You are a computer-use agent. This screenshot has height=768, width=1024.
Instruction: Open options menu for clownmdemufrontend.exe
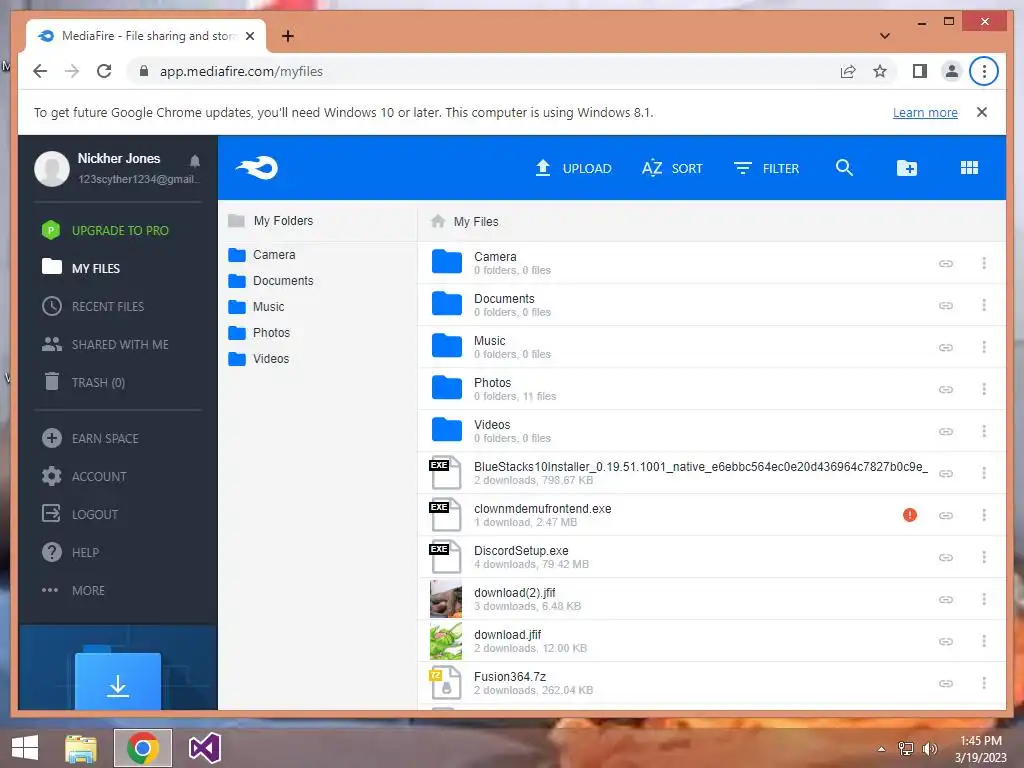click(984, 515)
